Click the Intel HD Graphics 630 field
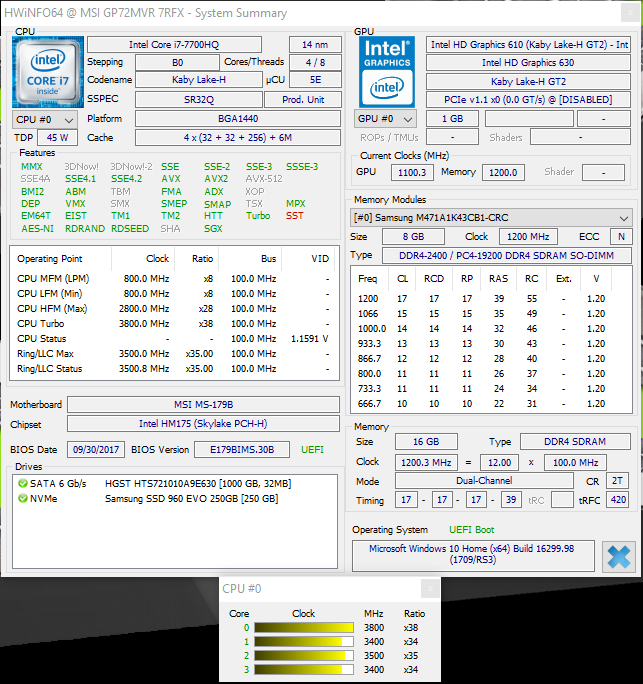 click(x=528, y=63)
